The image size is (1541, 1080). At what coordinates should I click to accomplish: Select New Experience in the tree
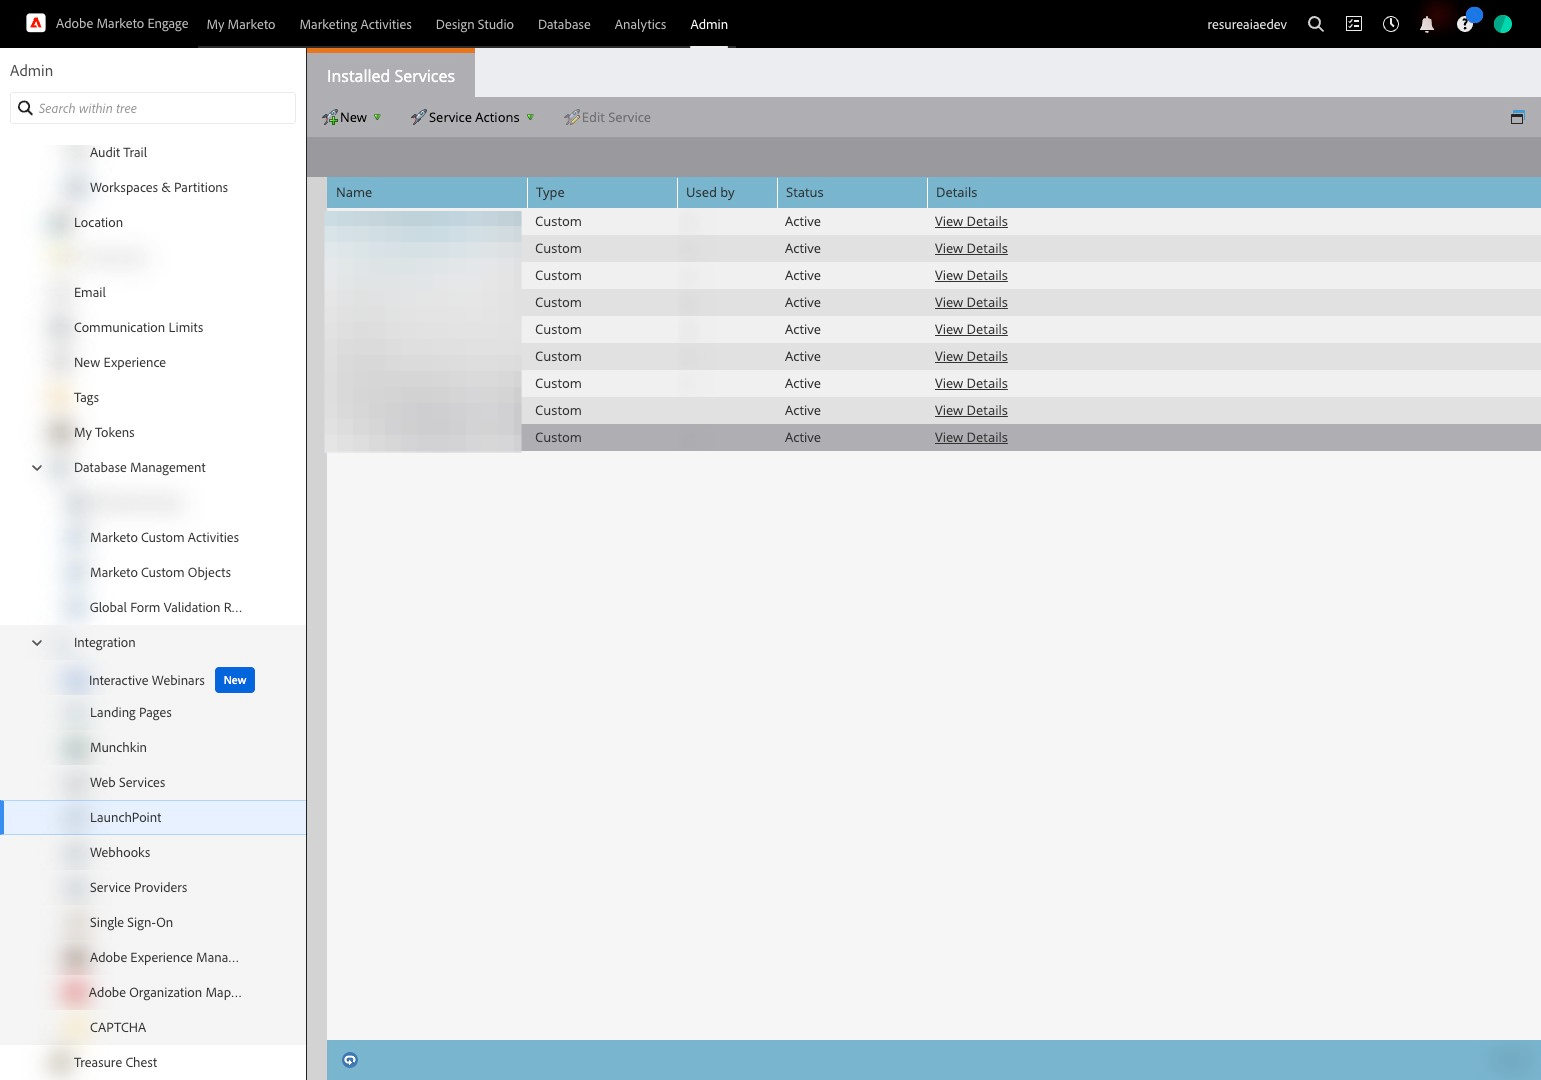click(x=120, y=362)
